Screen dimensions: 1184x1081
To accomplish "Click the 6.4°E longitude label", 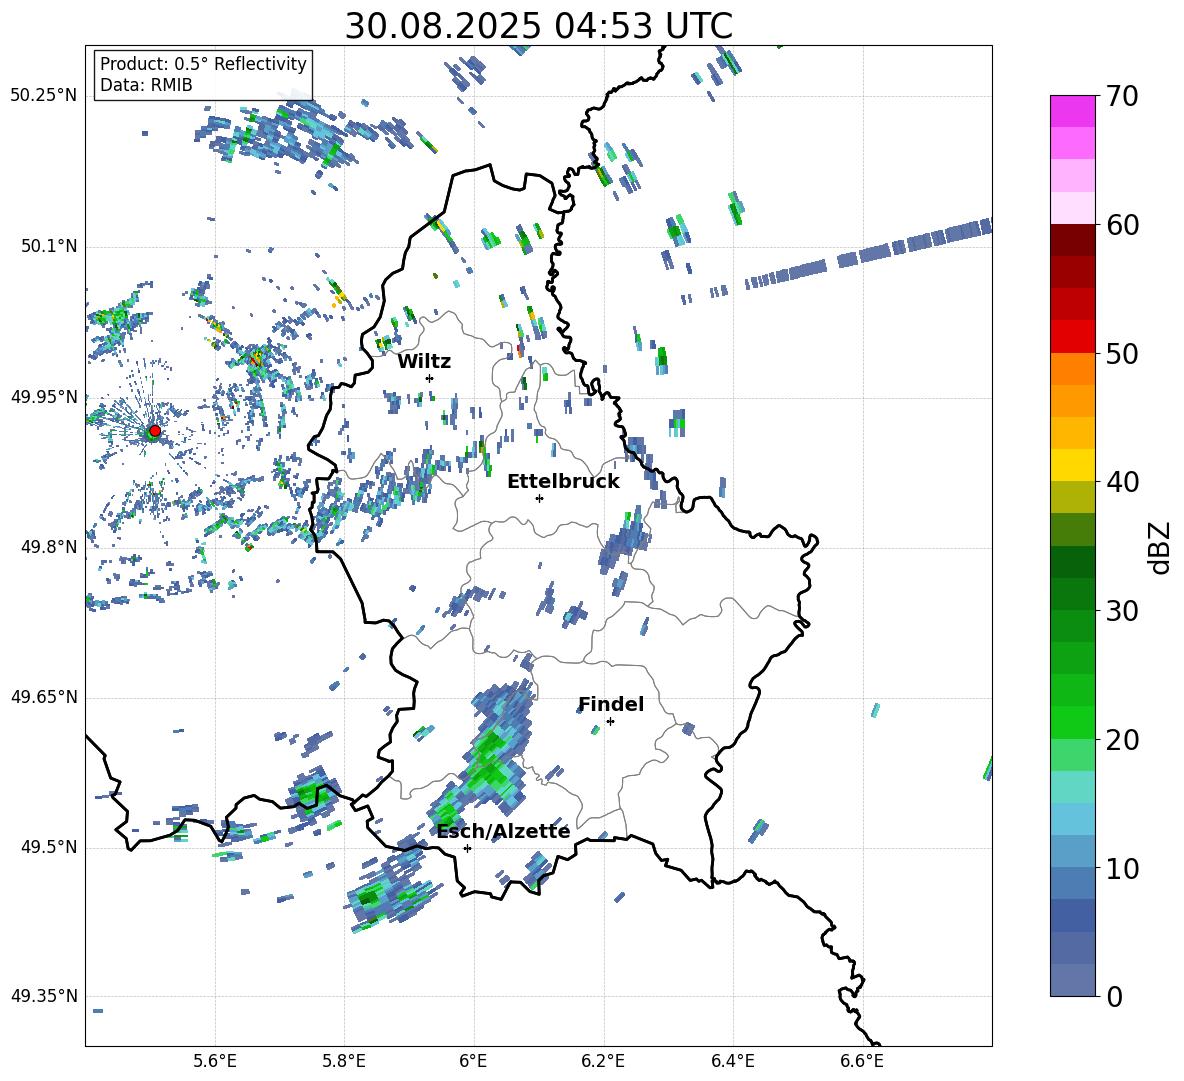I will click(733, 1062).
